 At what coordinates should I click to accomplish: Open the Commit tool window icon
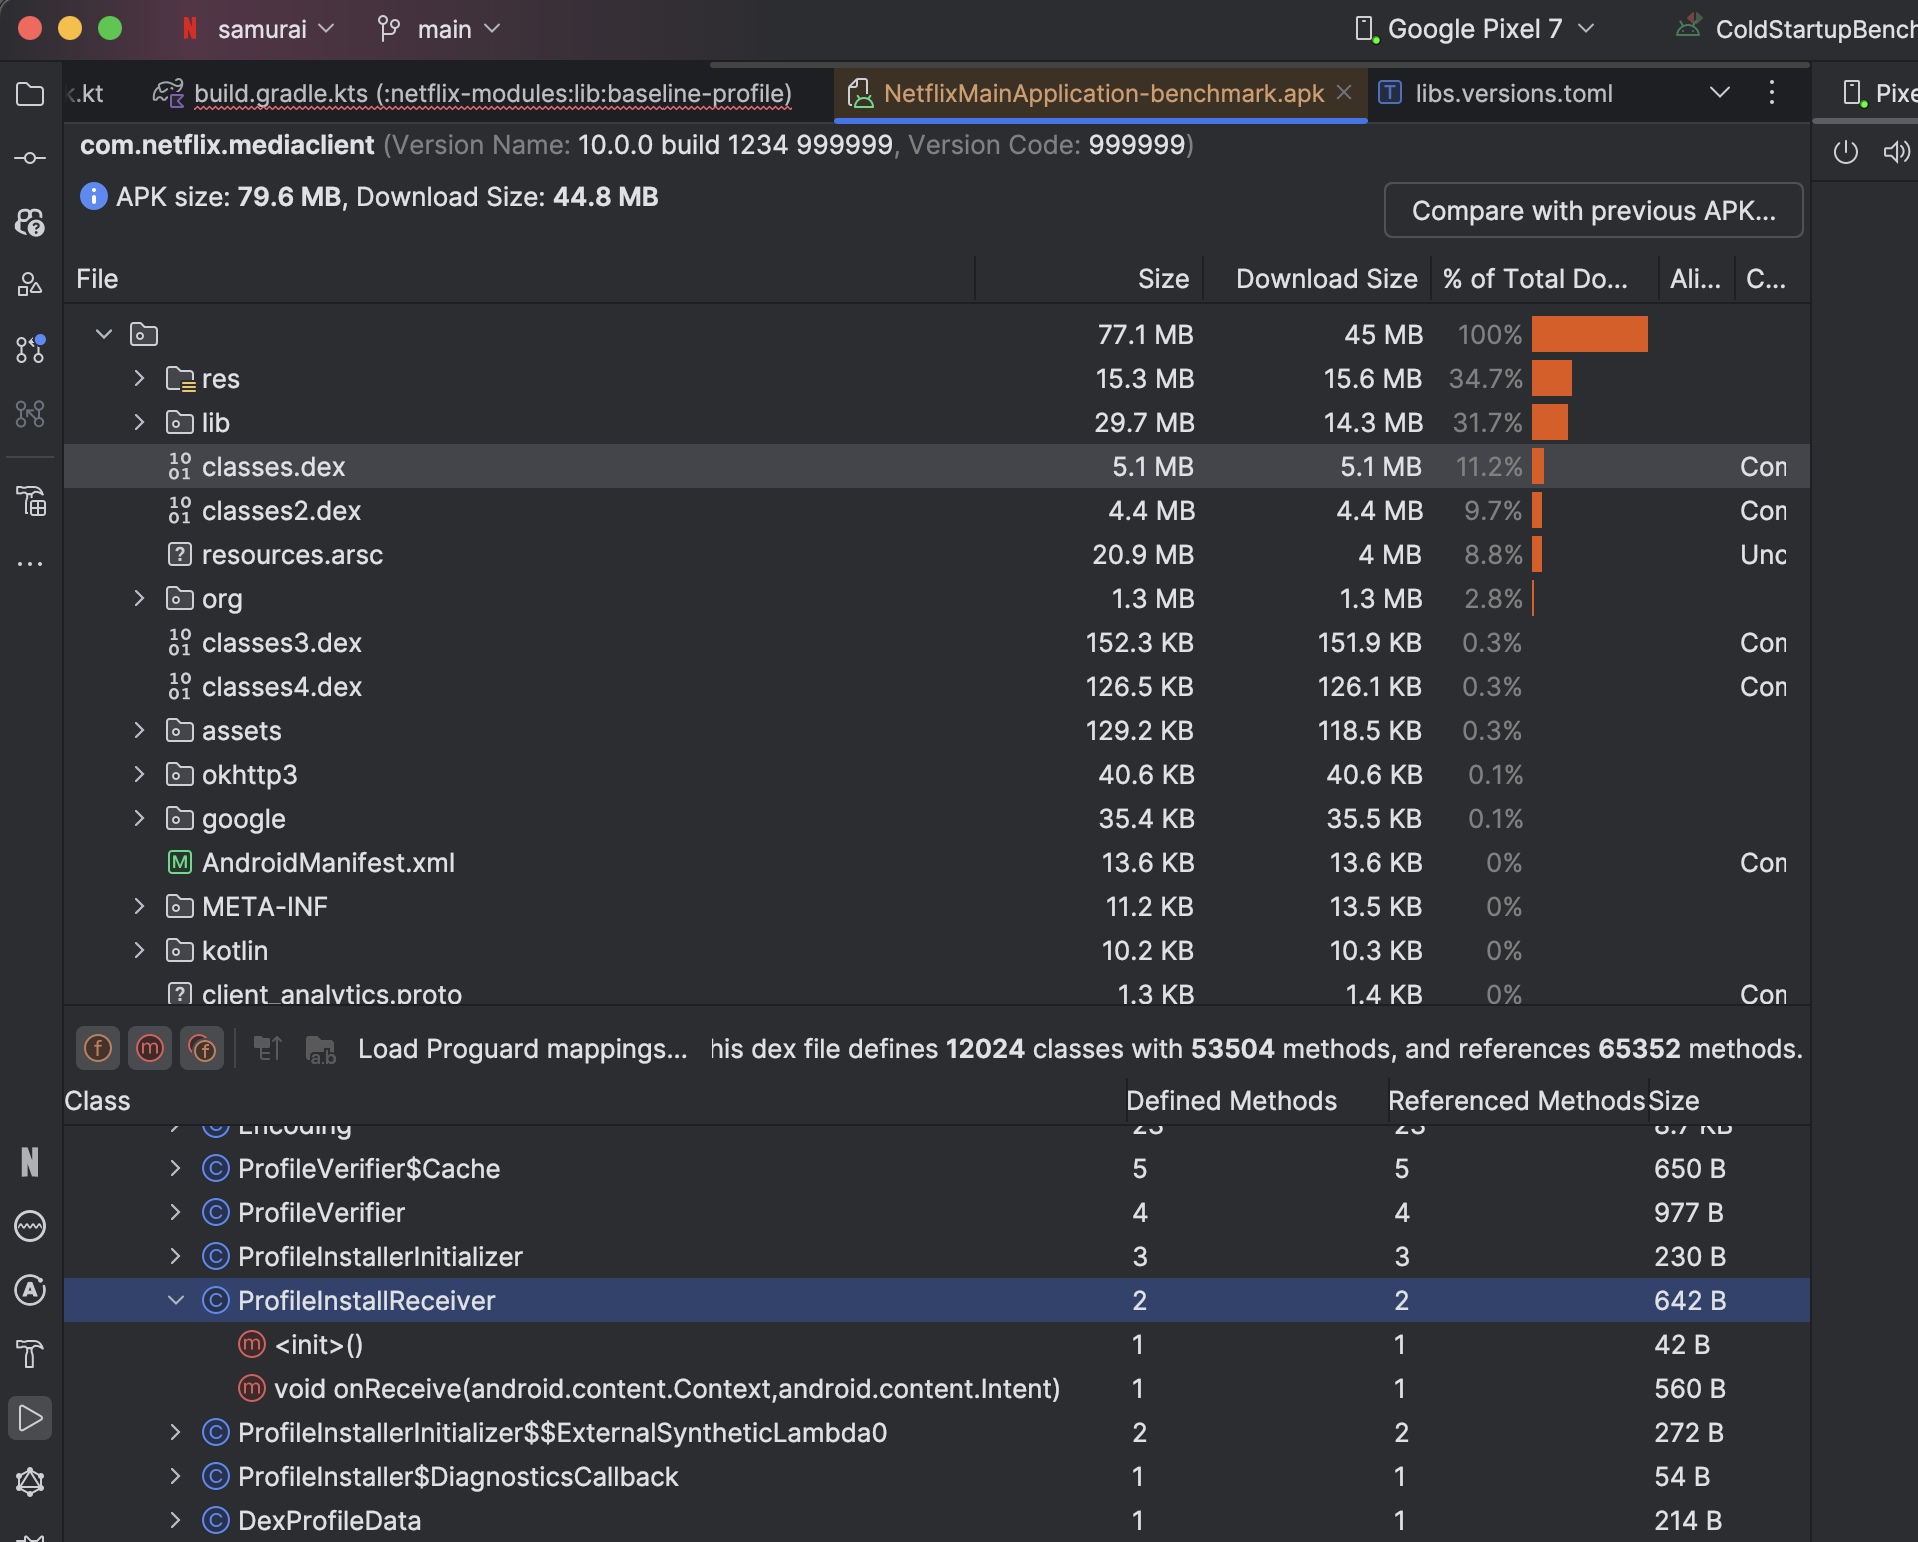tap(30, 158)
